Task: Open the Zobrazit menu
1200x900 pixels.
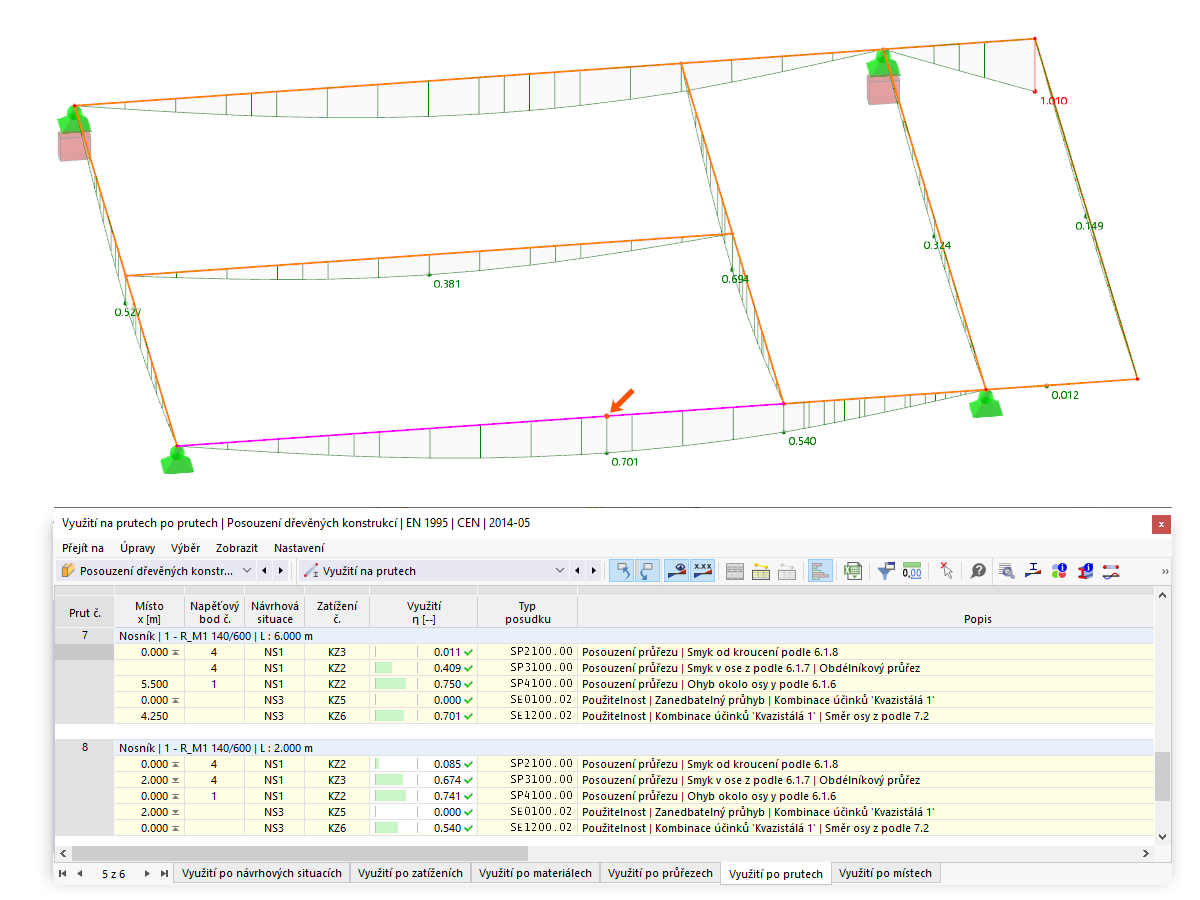Action: [236, 548]
